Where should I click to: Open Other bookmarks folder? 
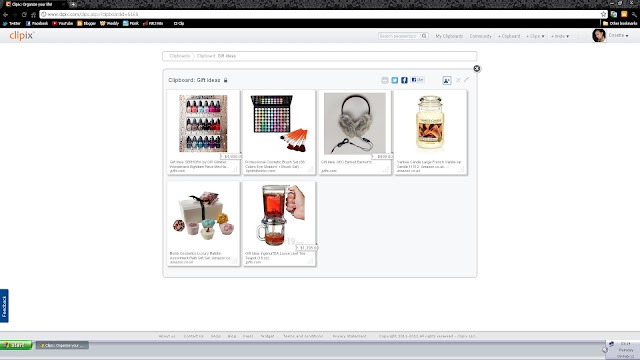[620, 23]
